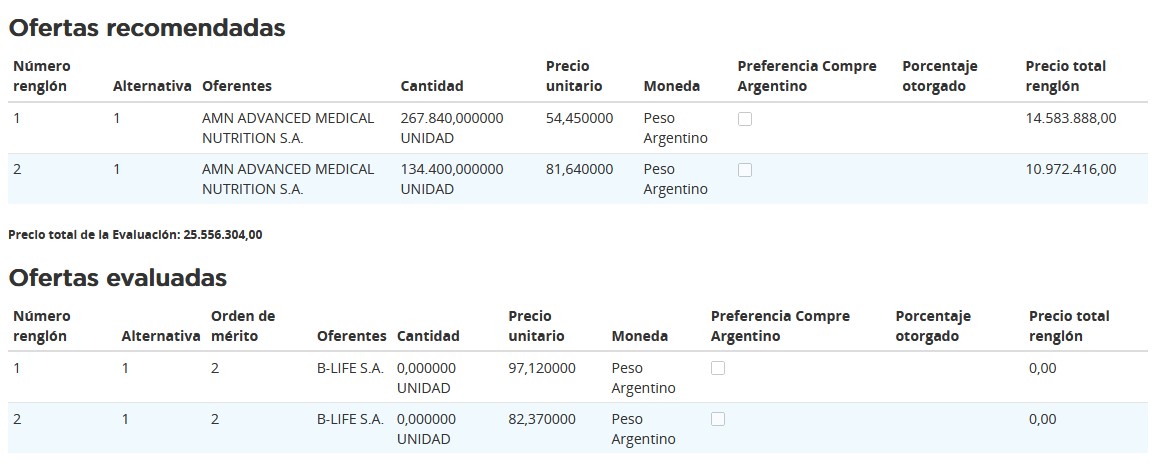Screen dimensions: 1158x472
Task: Select the Oferentes header in Ofertas recomendadas
Action: [237, 86]
